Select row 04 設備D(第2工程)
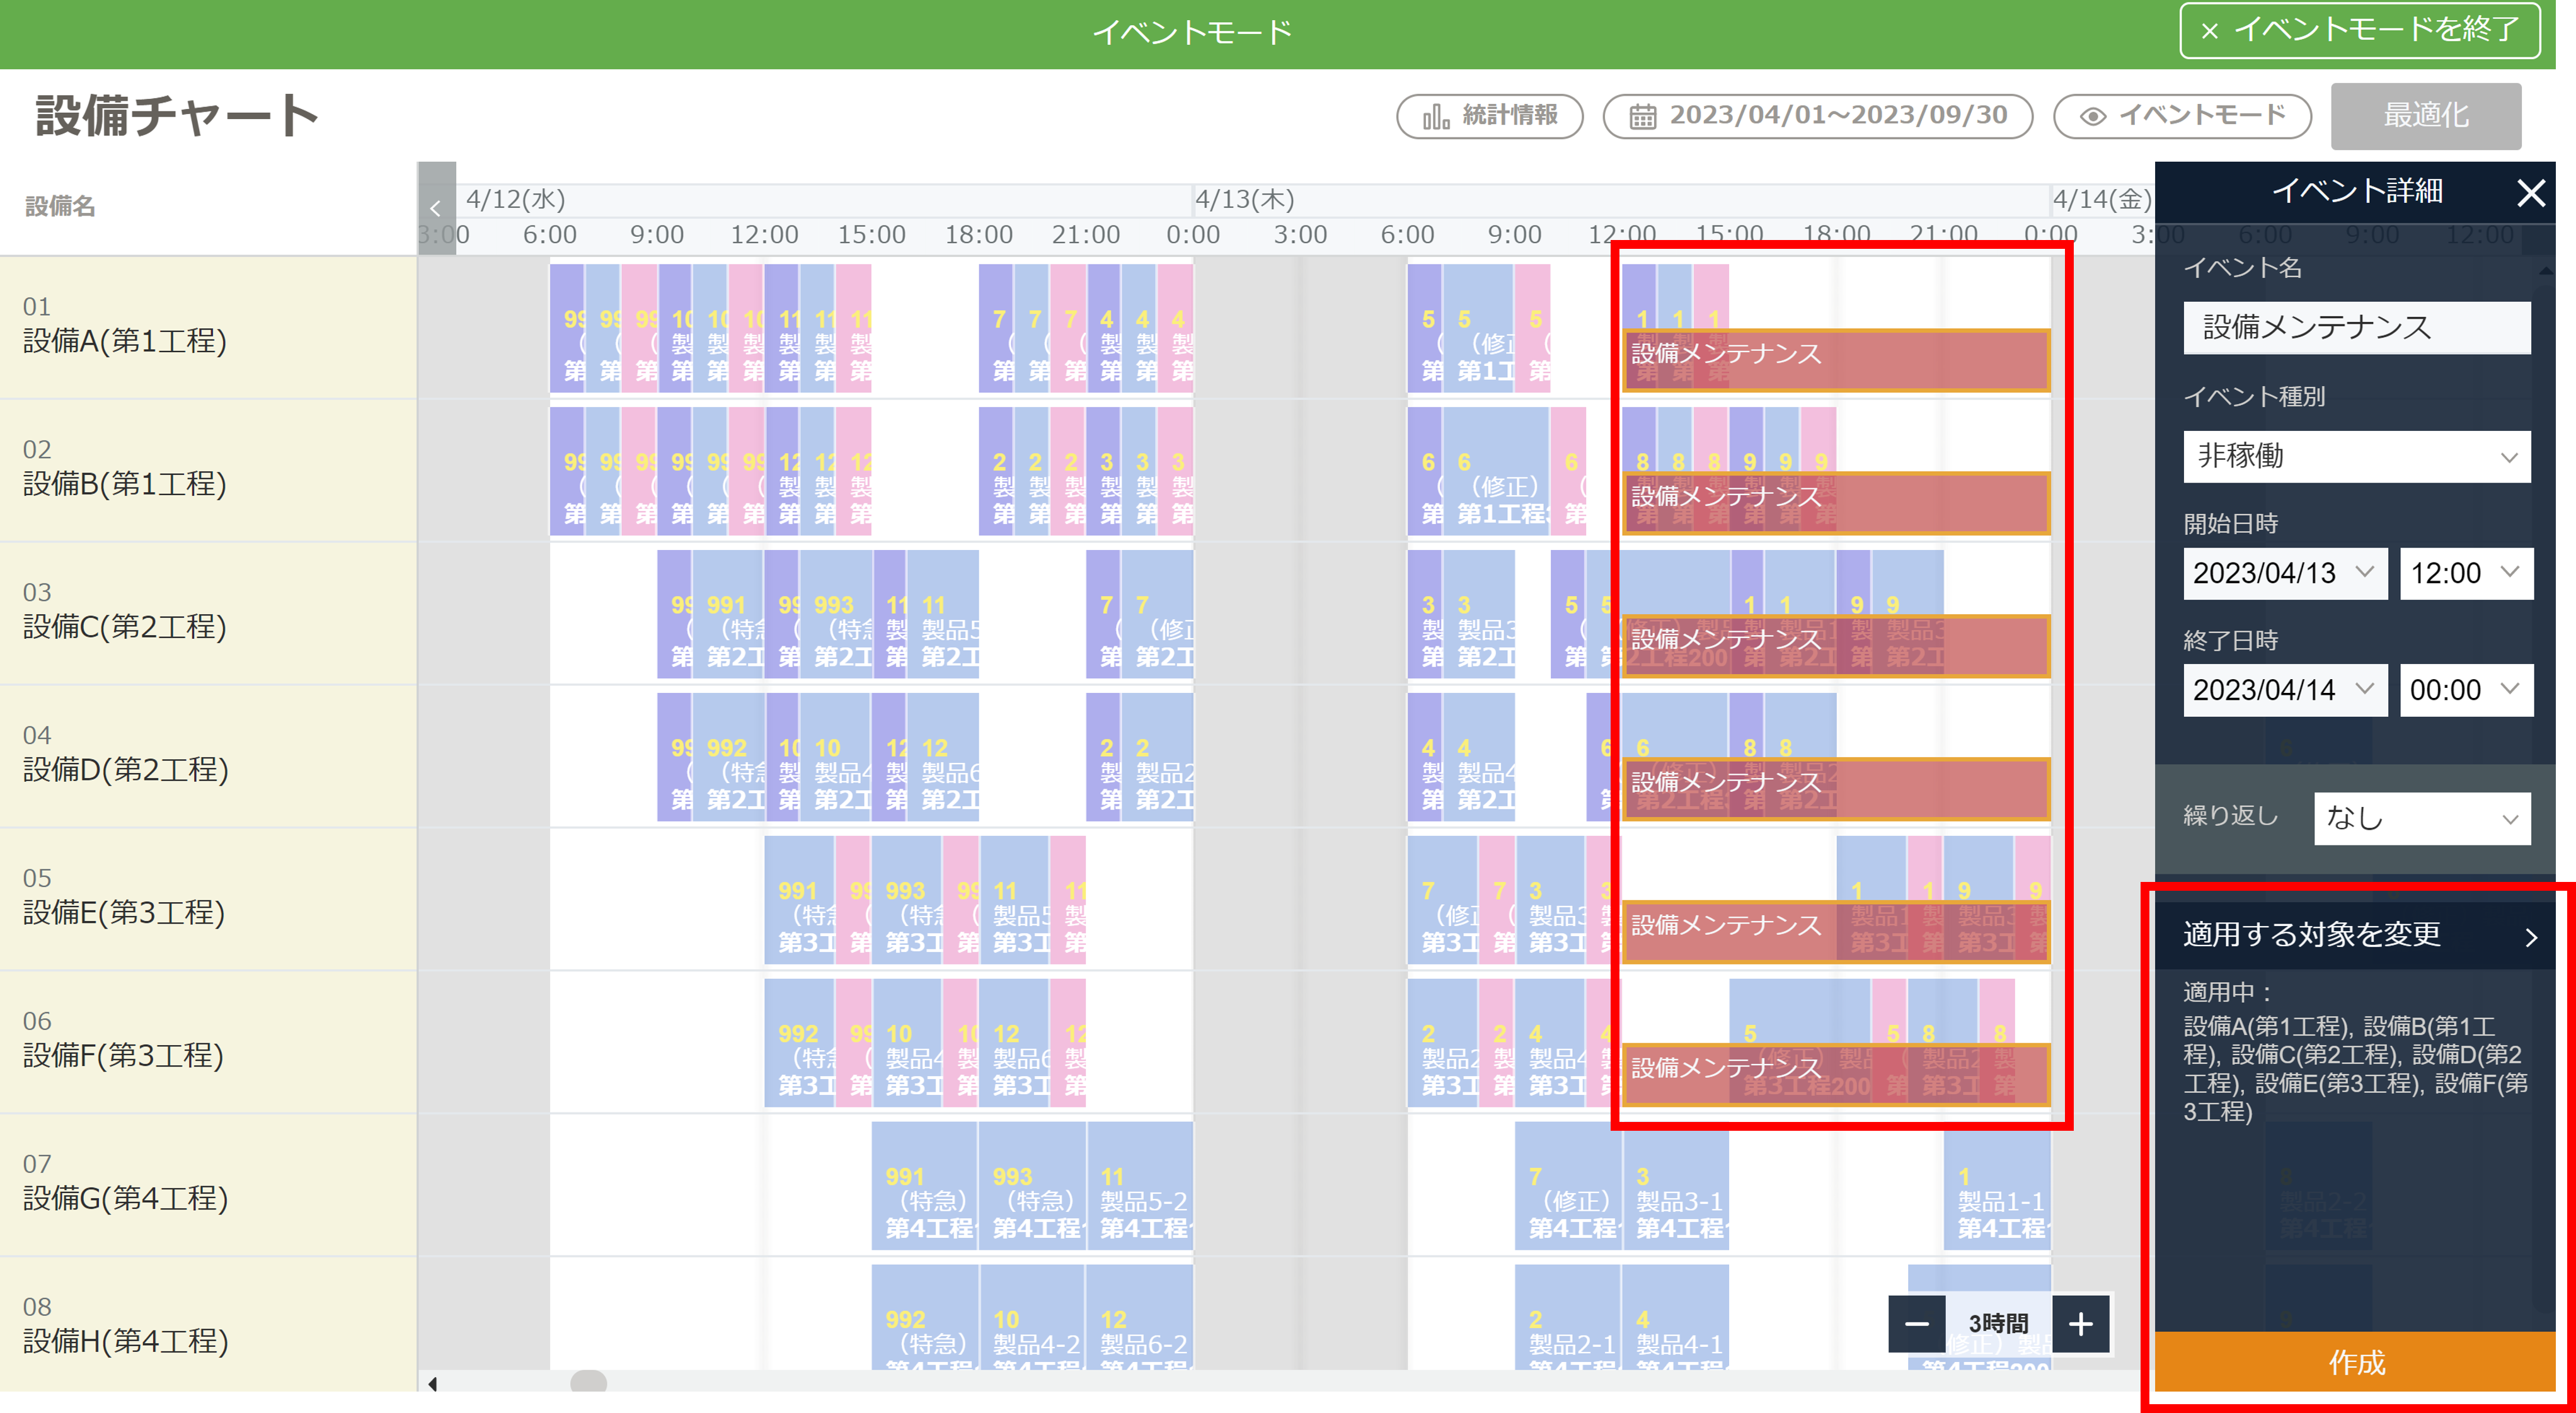 point(208,756)
